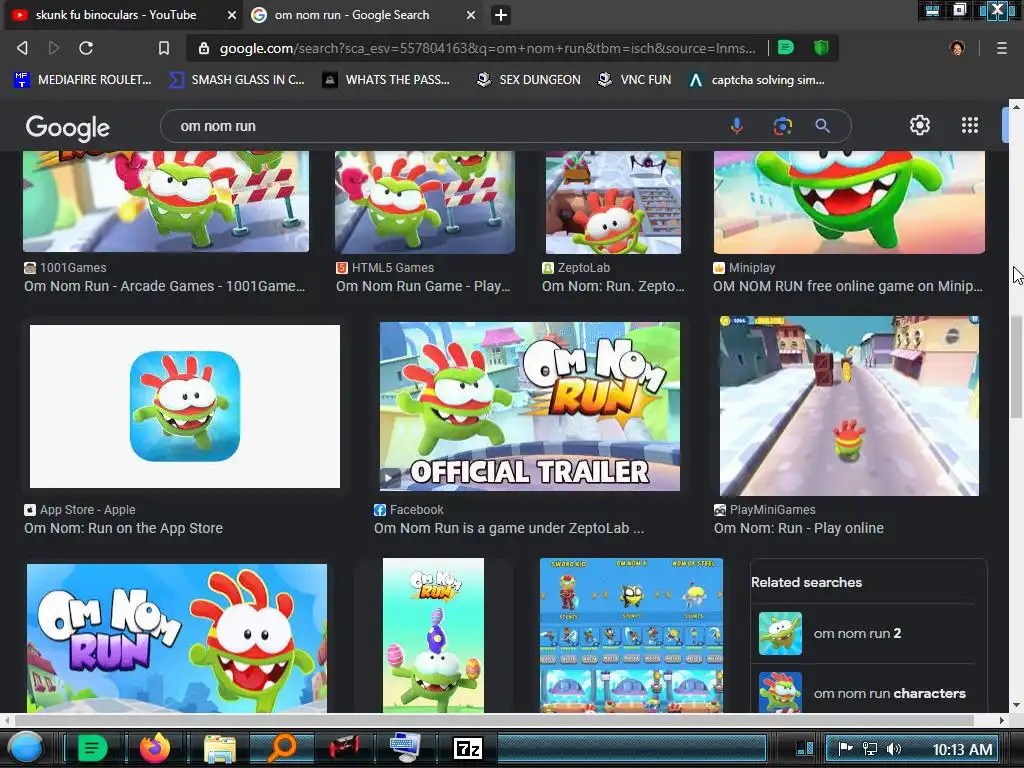Switch to the skunk fu binoculars YouTube tab
This screenshot has width=1024, height=768.
click(x=116, y=15)
